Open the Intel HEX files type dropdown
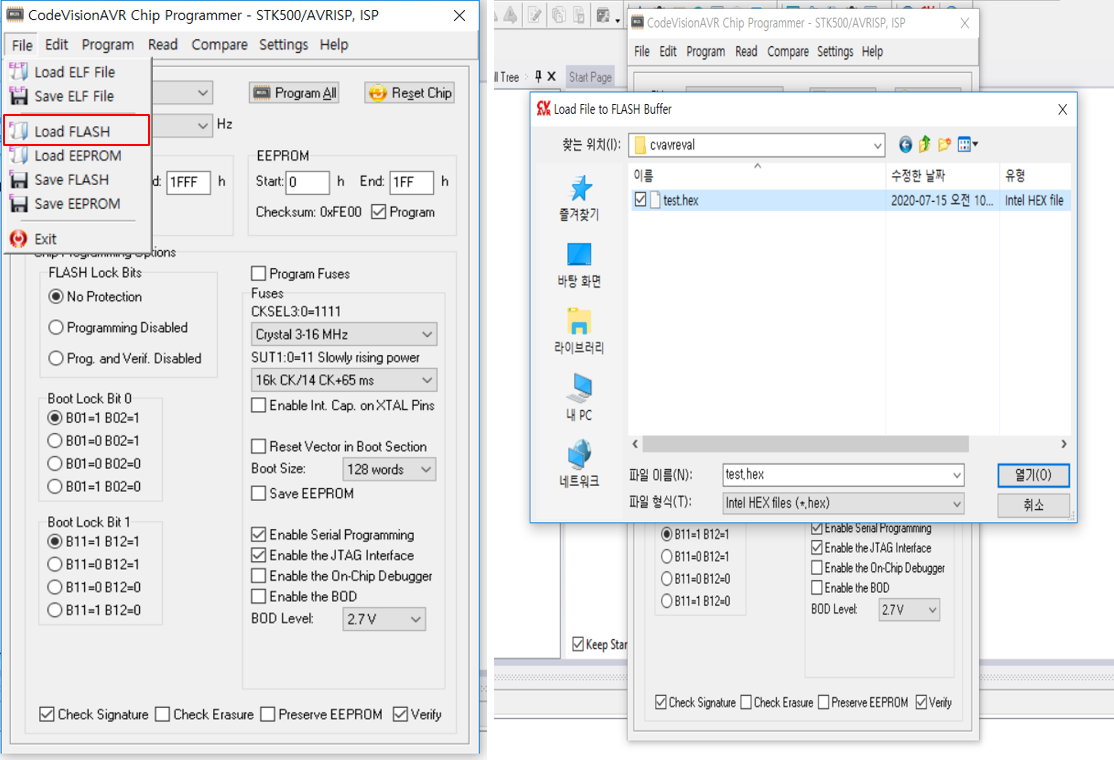This screenshot has height=760, width=1114. coord(843,503)
